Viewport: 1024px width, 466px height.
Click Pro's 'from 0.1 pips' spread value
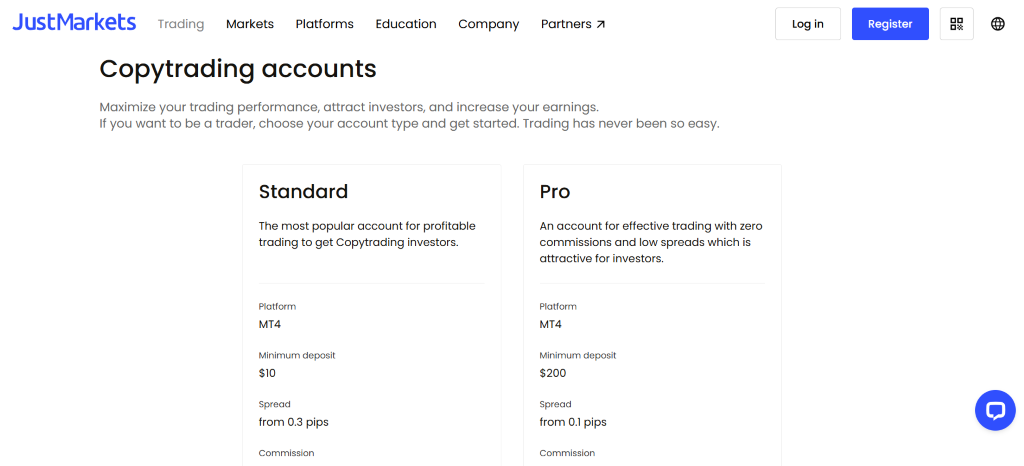tap(573, 422)
